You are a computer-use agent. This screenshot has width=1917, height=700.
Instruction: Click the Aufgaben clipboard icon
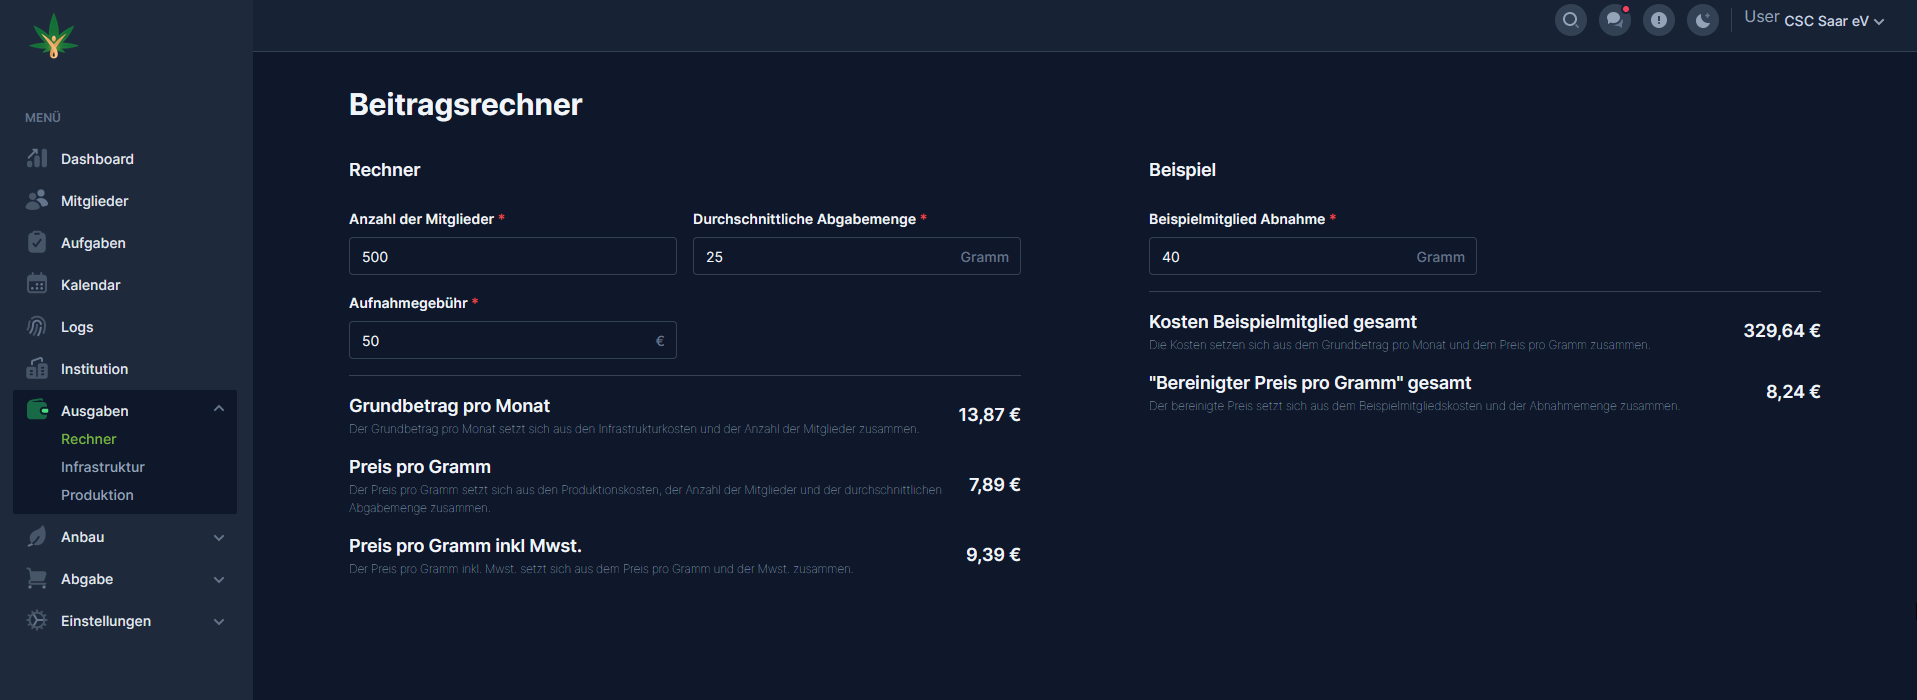[37, 242]
